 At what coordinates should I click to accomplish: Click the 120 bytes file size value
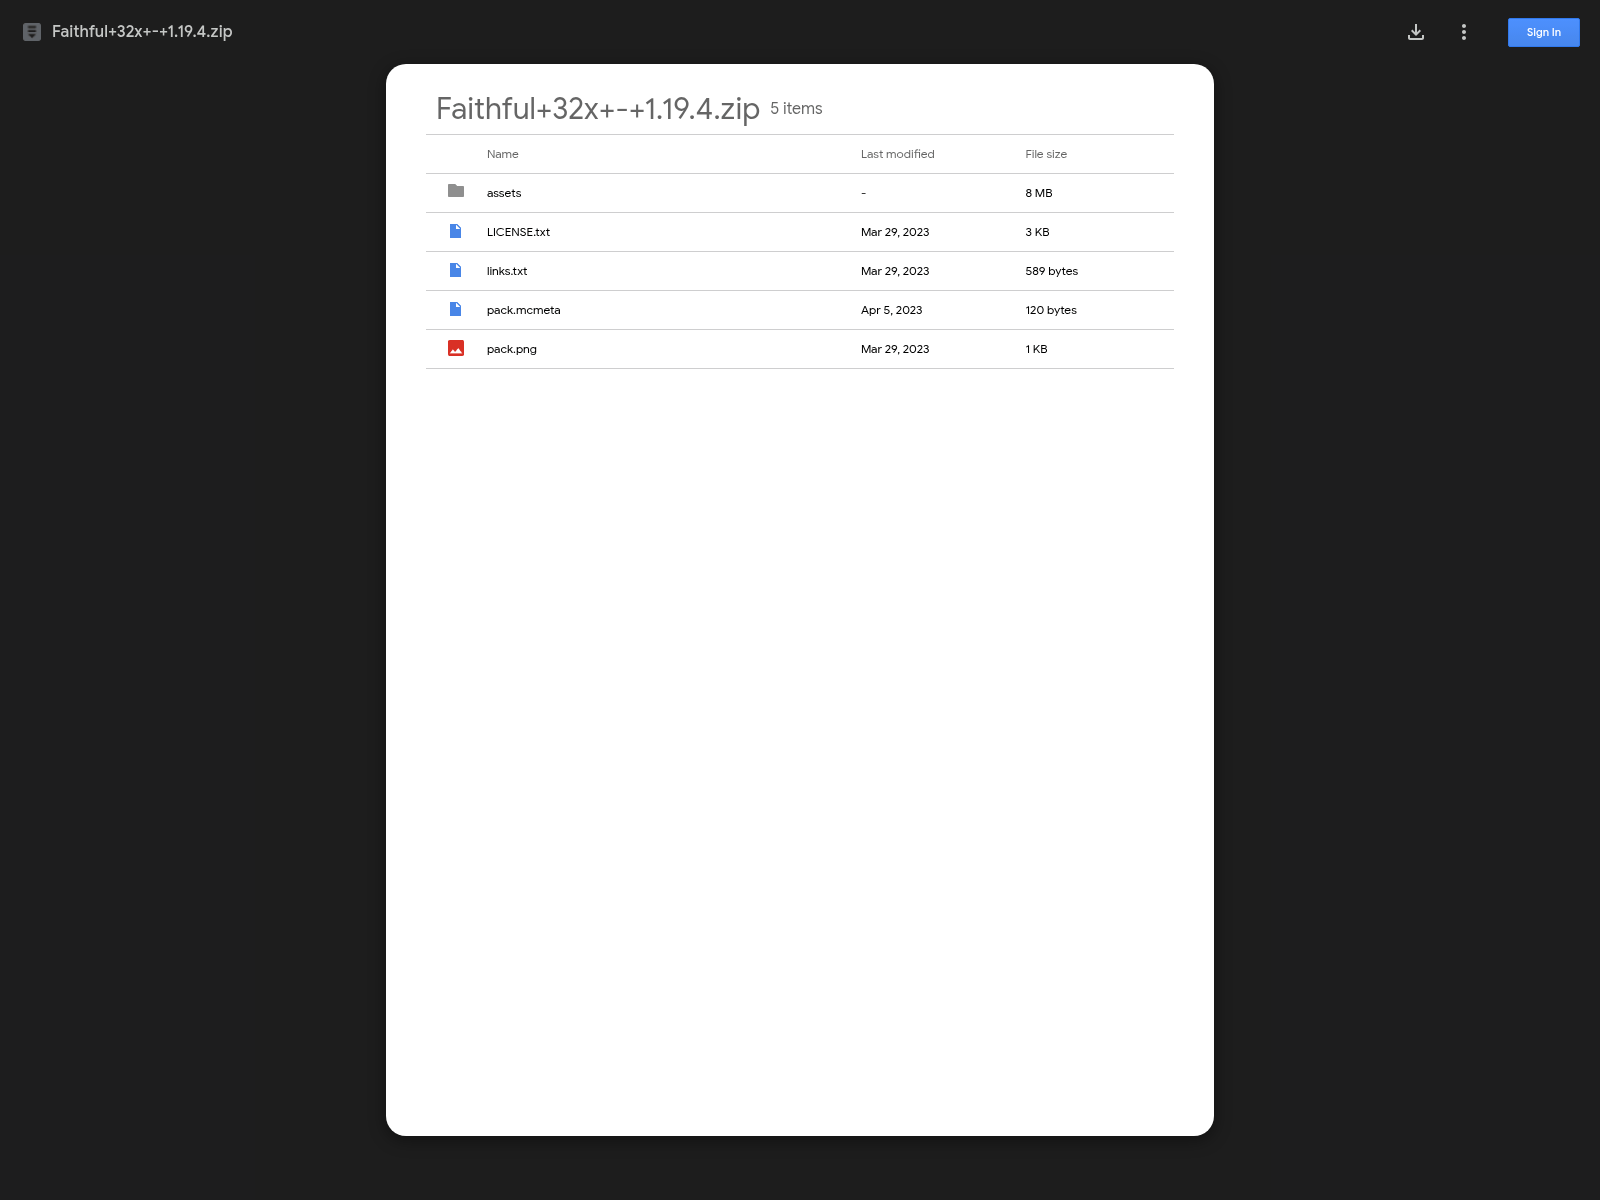[1051, 310]
